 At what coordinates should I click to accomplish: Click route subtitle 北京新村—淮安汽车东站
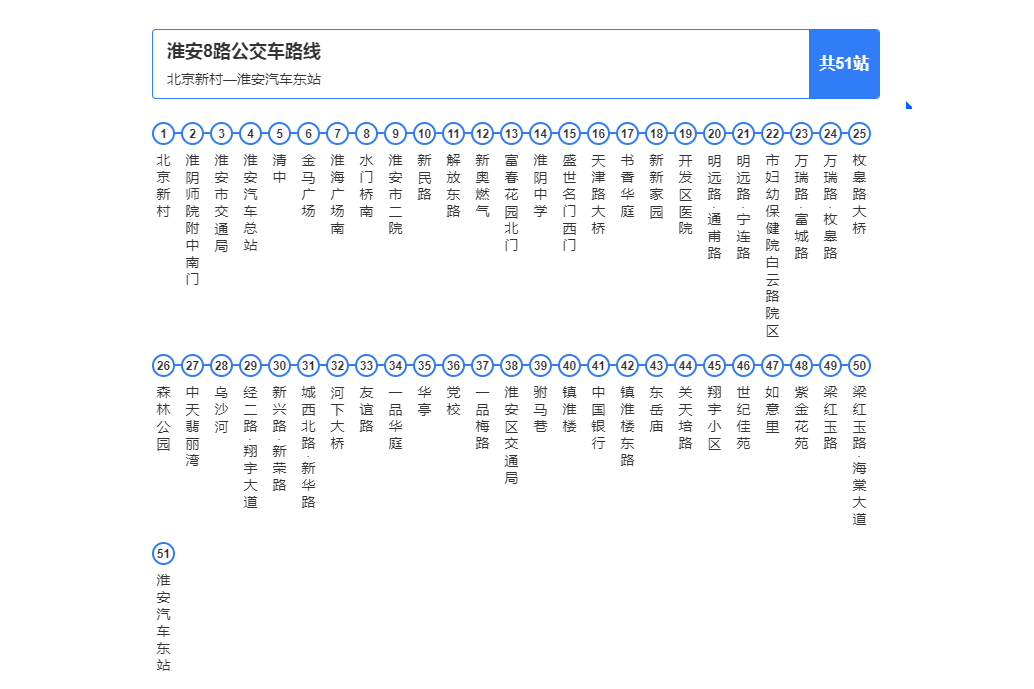pyautogui.click(x=243, y=80)
